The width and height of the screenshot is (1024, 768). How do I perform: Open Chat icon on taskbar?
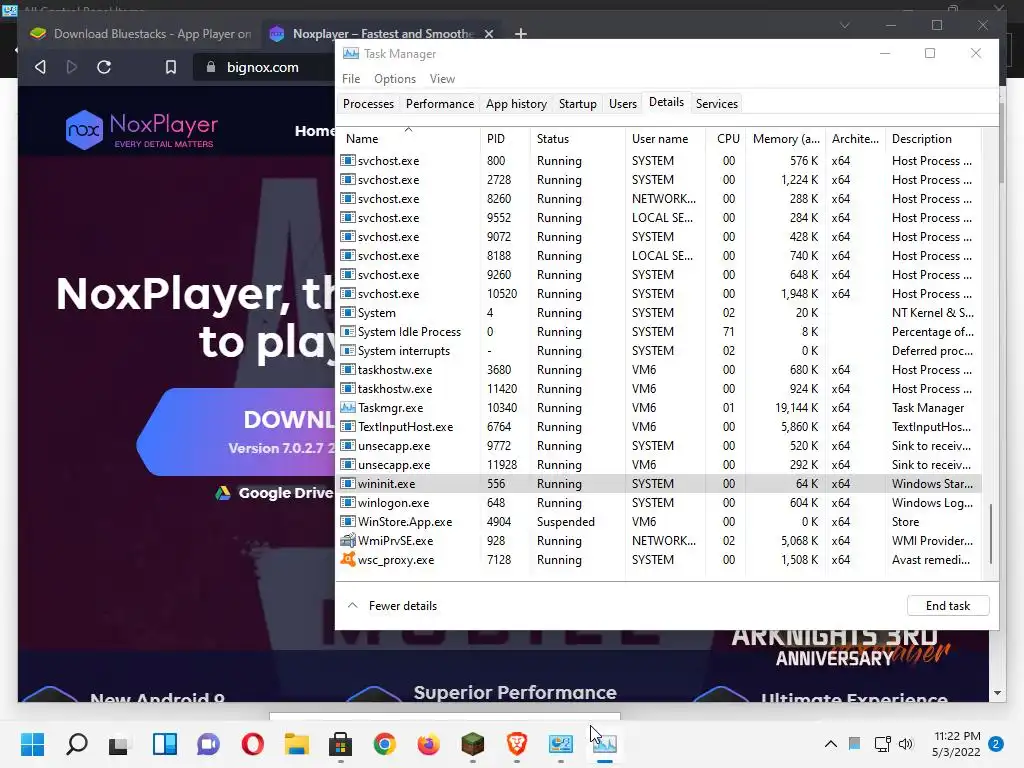pos(208,744)
